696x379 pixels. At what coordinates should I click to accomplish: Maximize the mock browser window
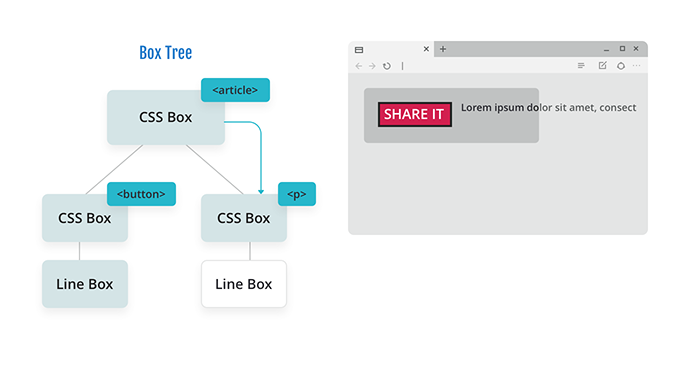point(622,49)
